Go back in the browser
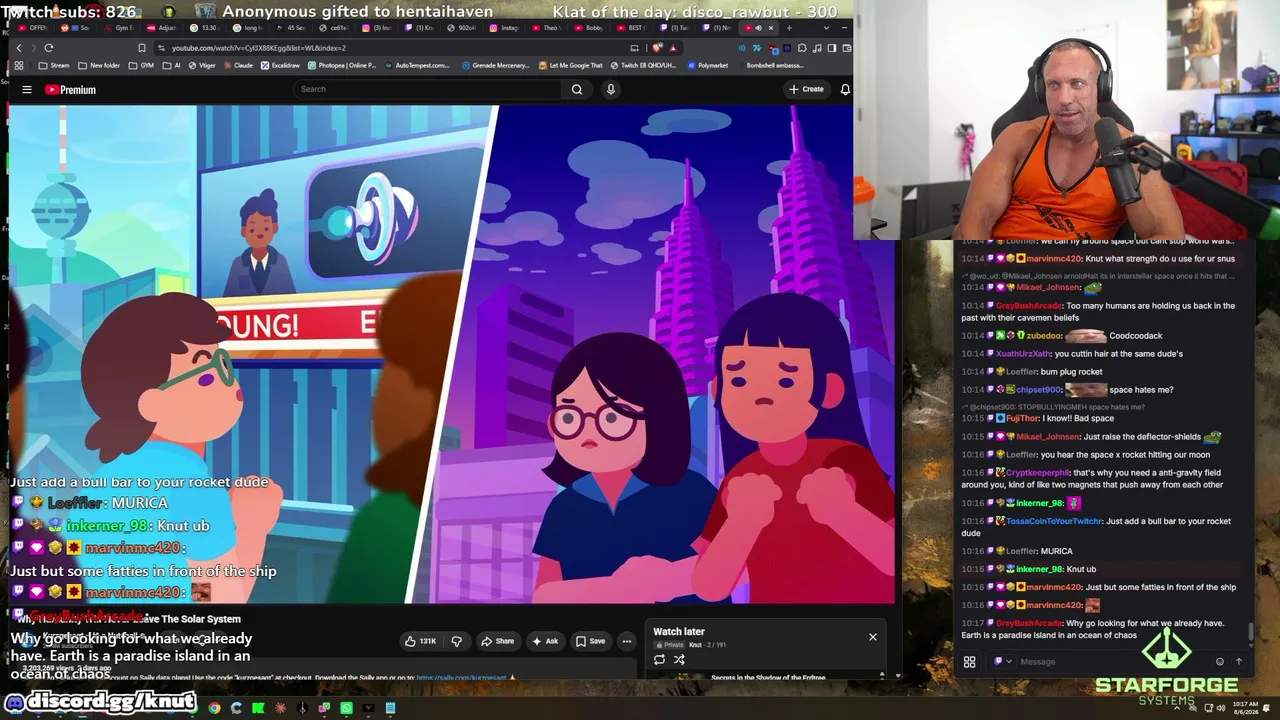The height and width of the screenshot is (720, 1280). coord(18,48)
